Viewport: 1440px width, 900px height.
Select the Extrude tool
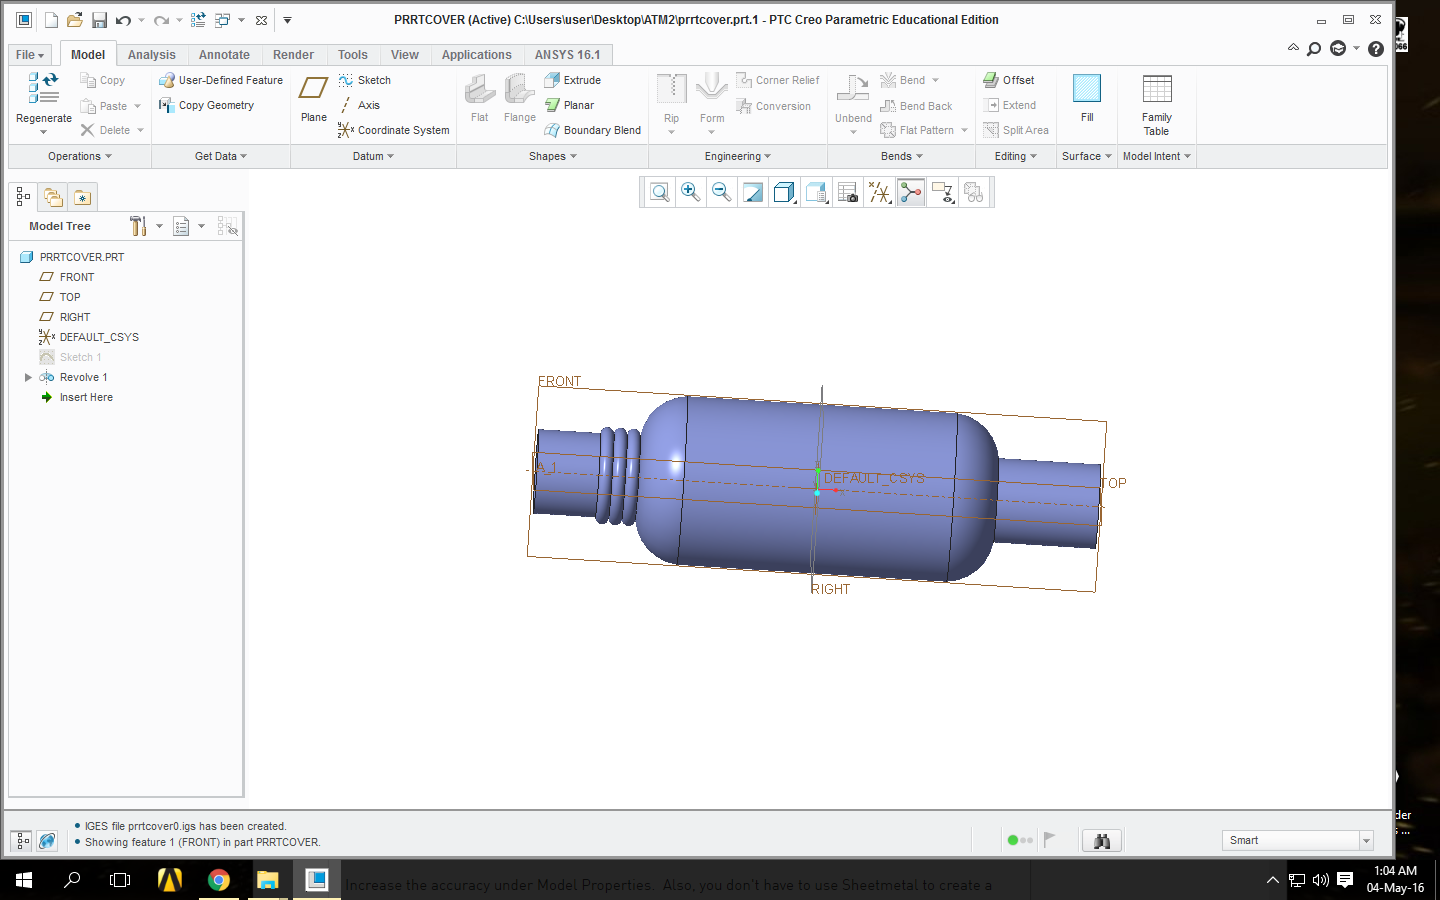coord(573,80)
